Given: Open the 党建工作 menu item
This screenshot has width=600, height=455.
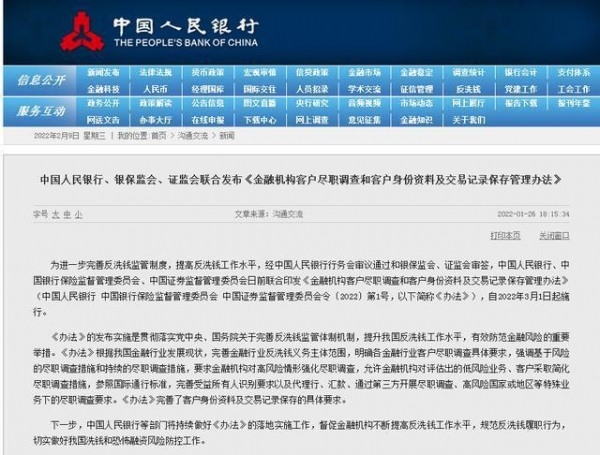Looking at the screenshot, I should tap(521, 90).
